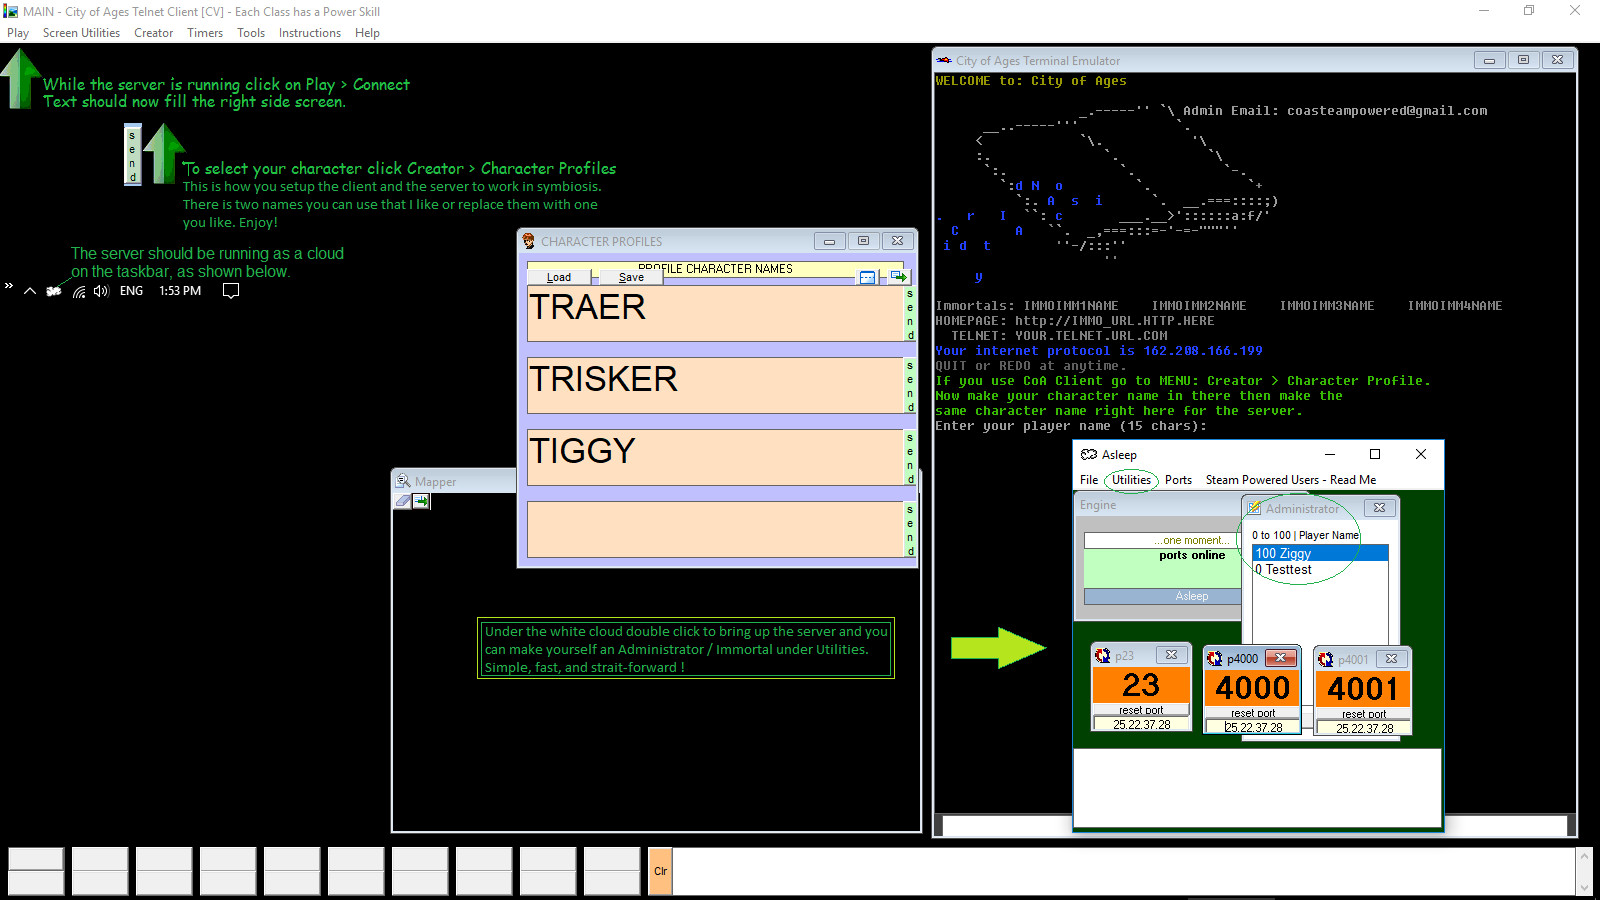Screen dimensions: 1600x900
Task: Click the ports online progress bar in Engine panel
Action: point(1160,567)
